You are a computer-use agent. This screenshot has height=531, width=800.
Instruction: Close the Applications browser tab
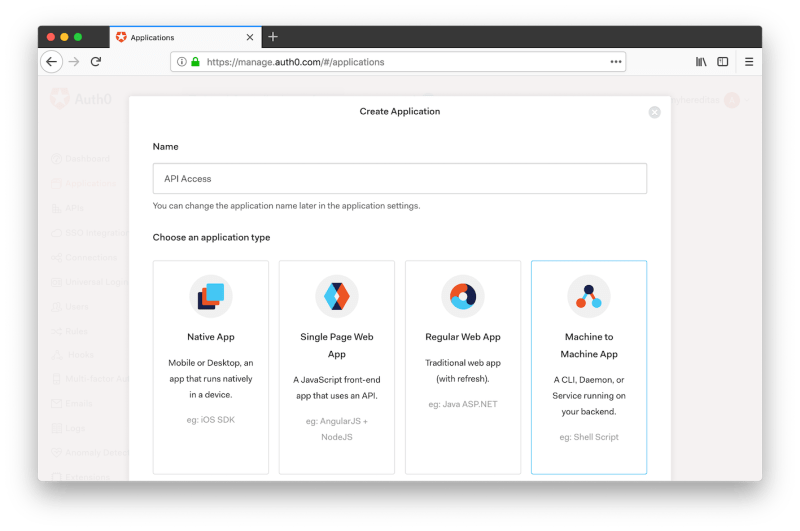[x=249, y=37]
